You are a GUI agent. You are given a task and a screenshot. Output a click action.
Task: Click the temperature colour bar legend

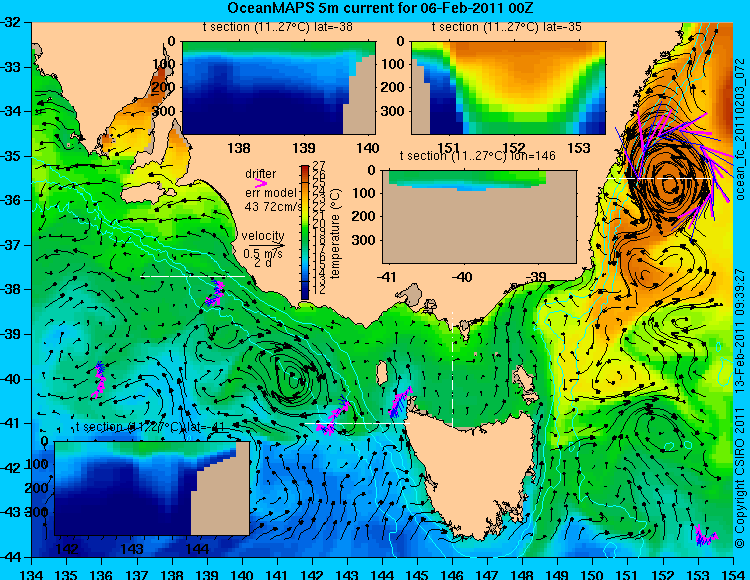[305, 232]
